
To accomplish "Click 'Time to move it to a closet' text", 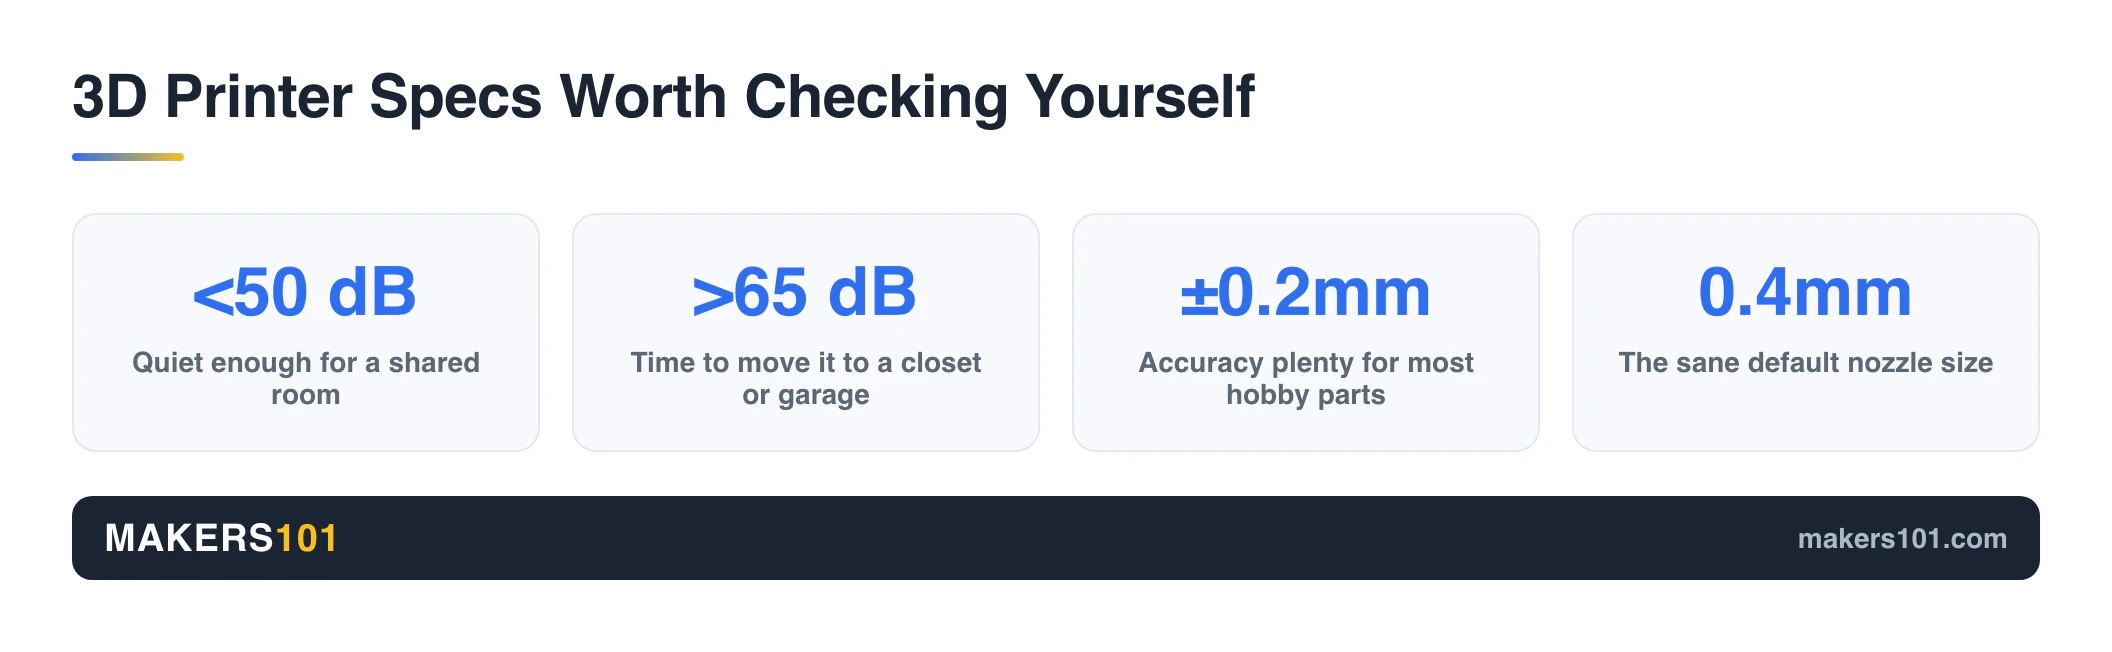I will [806, 362].
